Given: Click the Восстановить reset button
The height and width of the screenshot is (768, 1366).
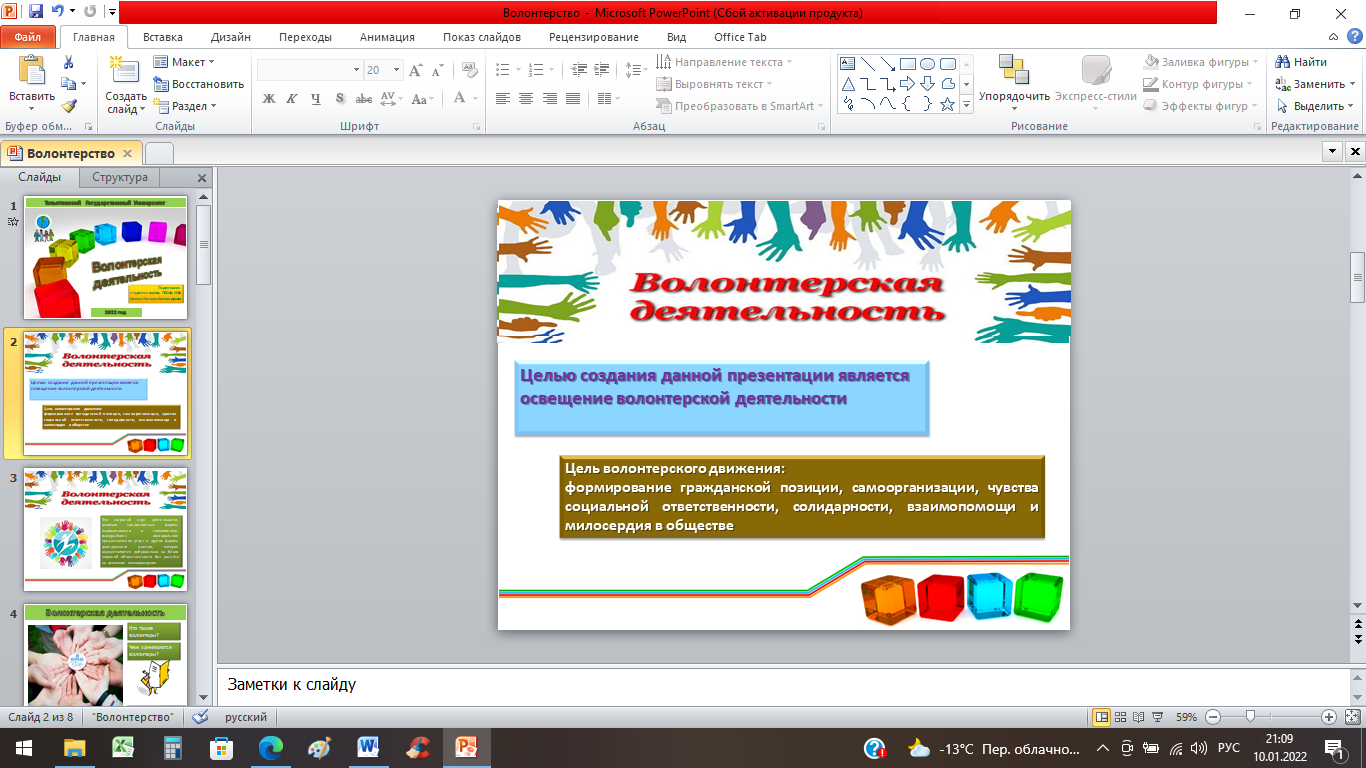Looking at the screenshot, I should (x=199, y=84).
